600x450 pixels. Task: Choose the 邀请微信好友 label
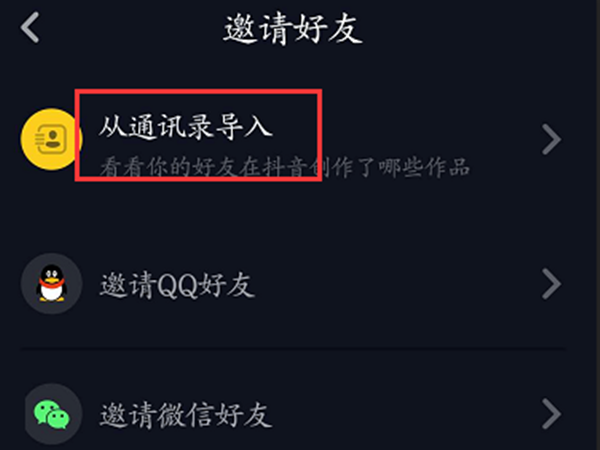pyautogui.click(x=186, y=415)
